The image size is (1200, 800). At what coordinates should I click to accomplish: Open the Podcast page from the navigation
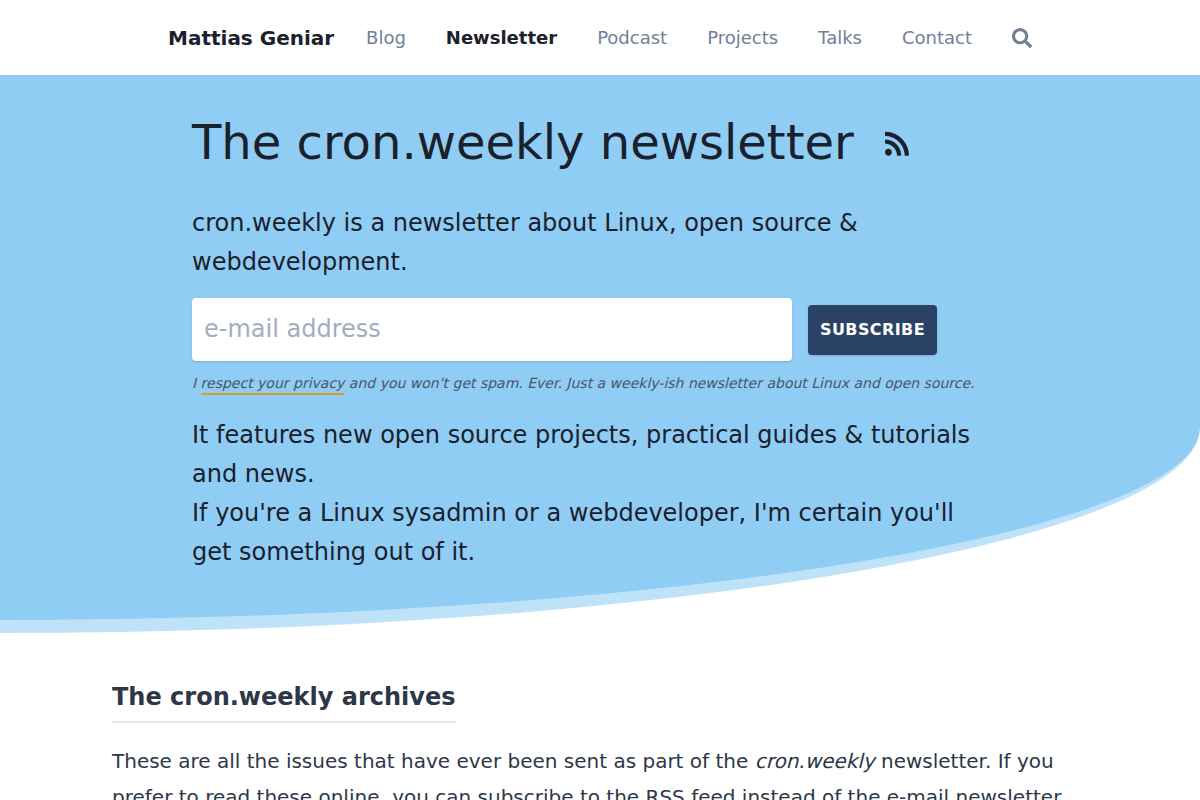pos(631,37)
